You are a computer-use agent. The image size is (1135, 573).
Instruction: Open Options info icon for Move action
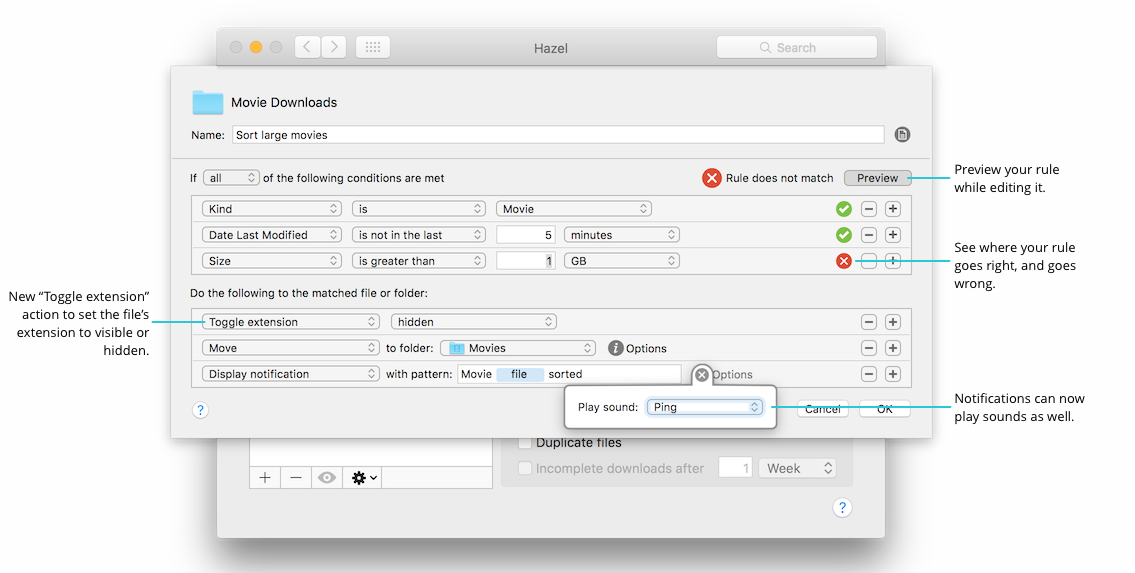tap(615, 348)
